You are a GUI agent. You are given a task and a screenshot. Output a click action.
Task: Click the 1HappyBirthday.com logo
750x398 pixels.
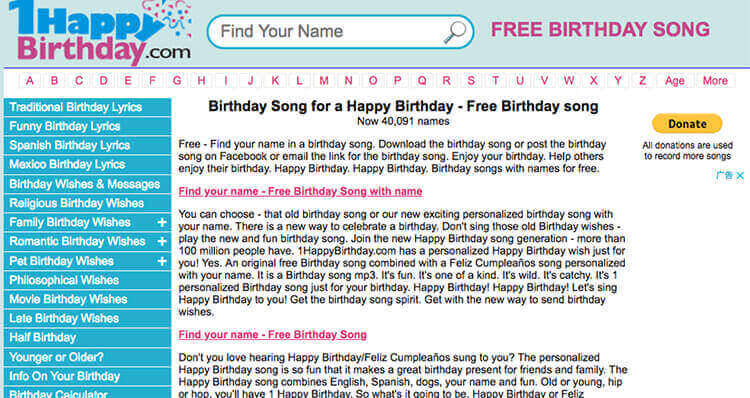[x=100, y=32]
